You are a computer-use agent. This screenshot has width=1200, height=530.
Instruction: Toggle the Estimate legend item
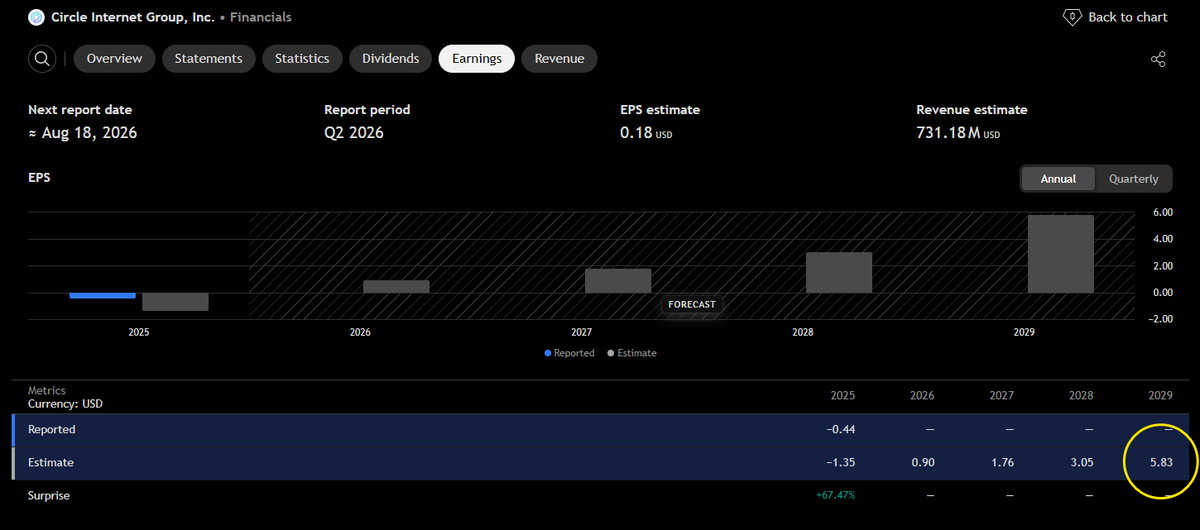(632, 353)
